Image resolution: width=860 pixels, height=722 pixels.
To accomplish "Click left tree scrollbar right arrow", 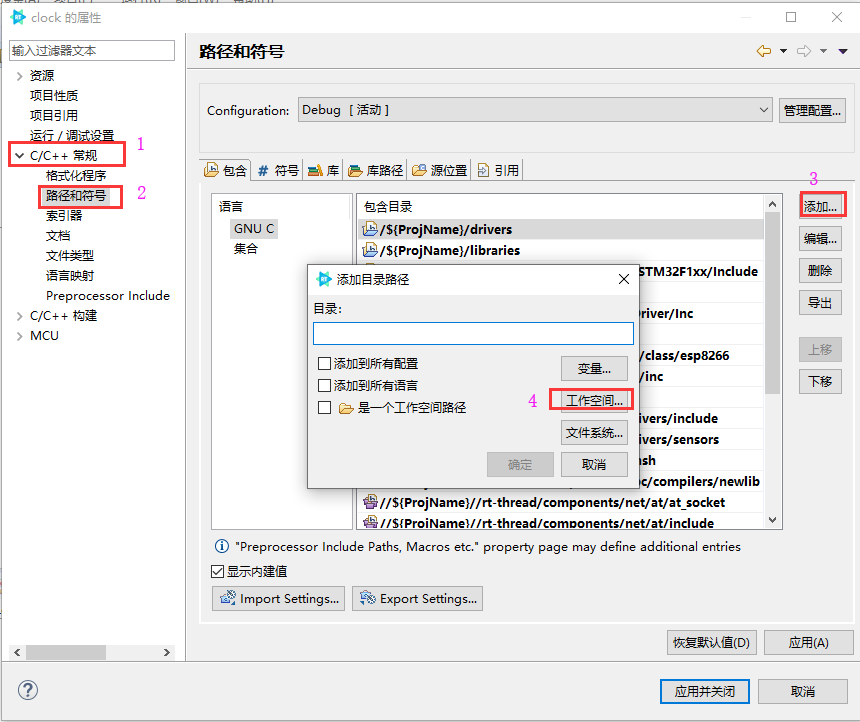I will click(167, 652).
